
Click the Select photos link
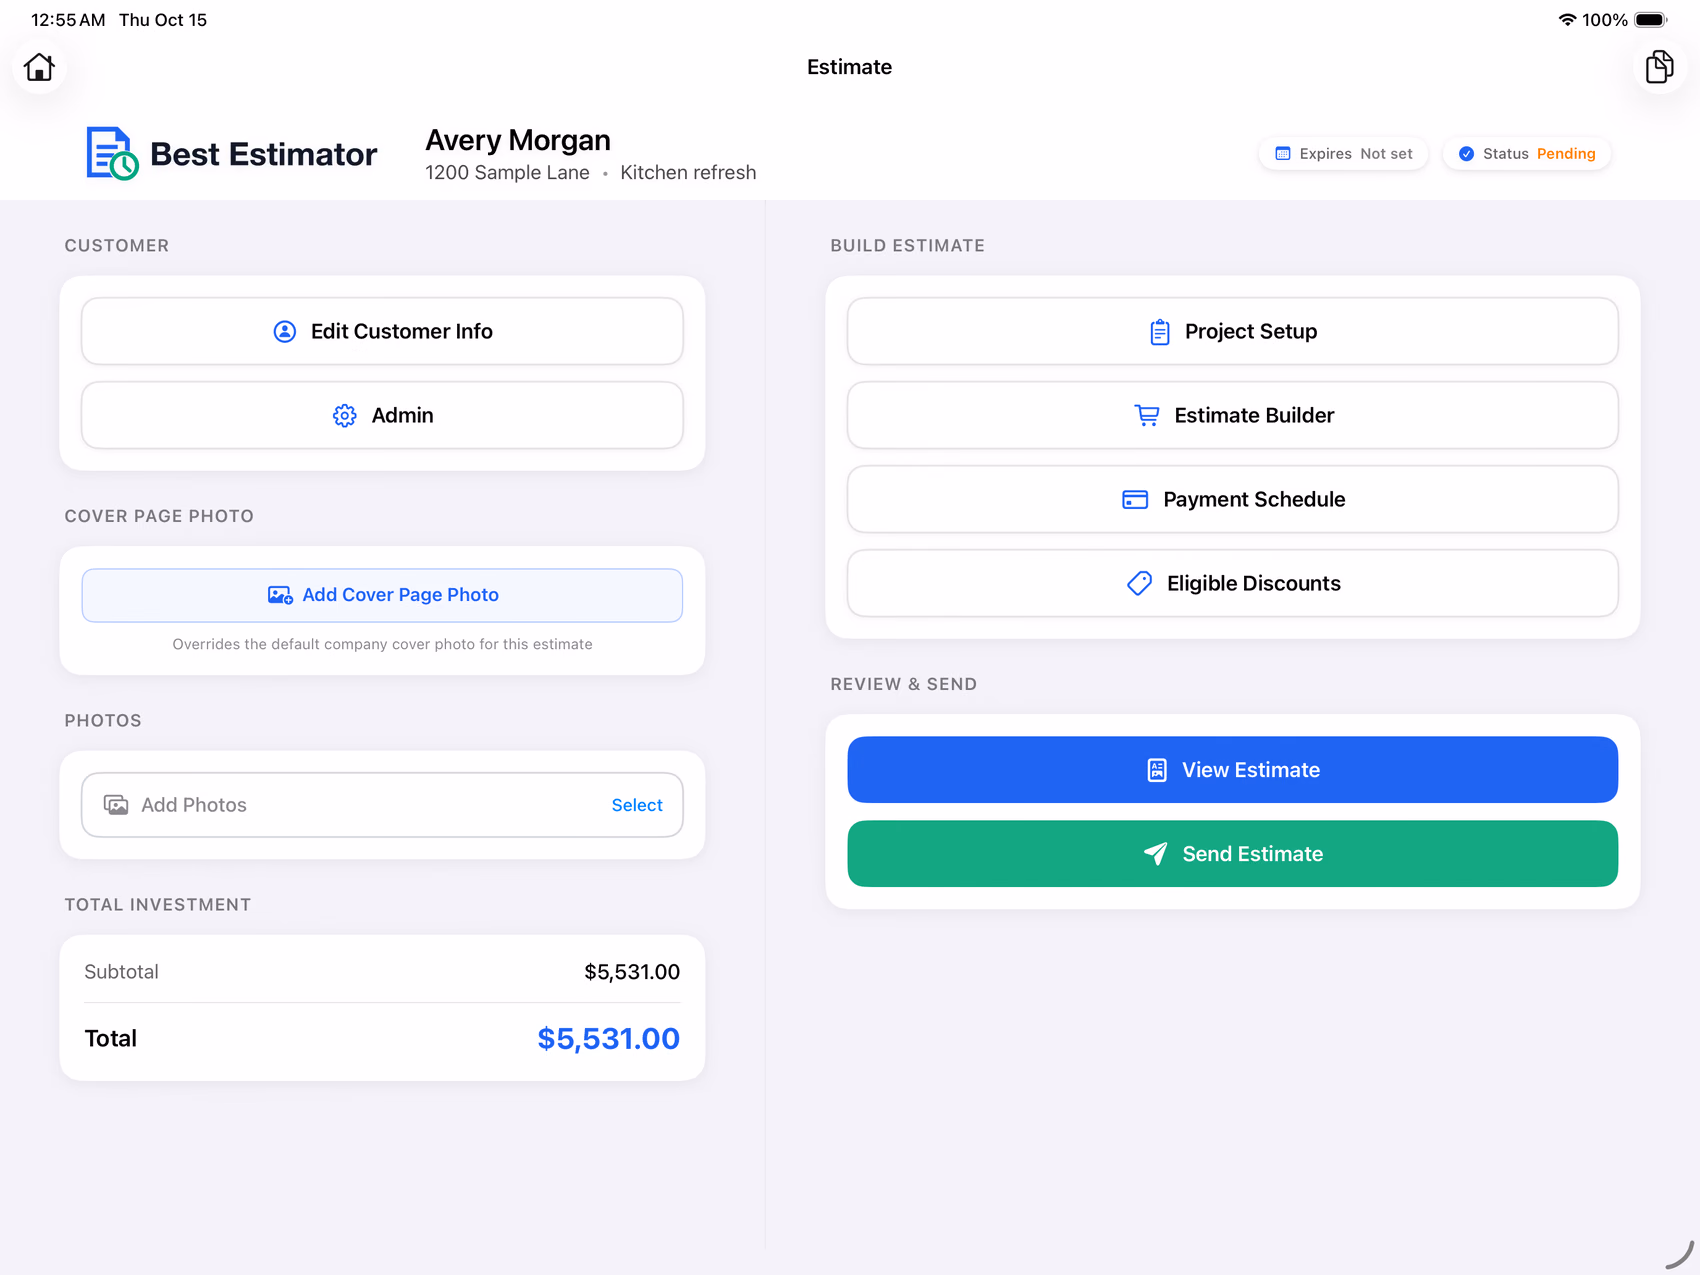pos(637,805)
